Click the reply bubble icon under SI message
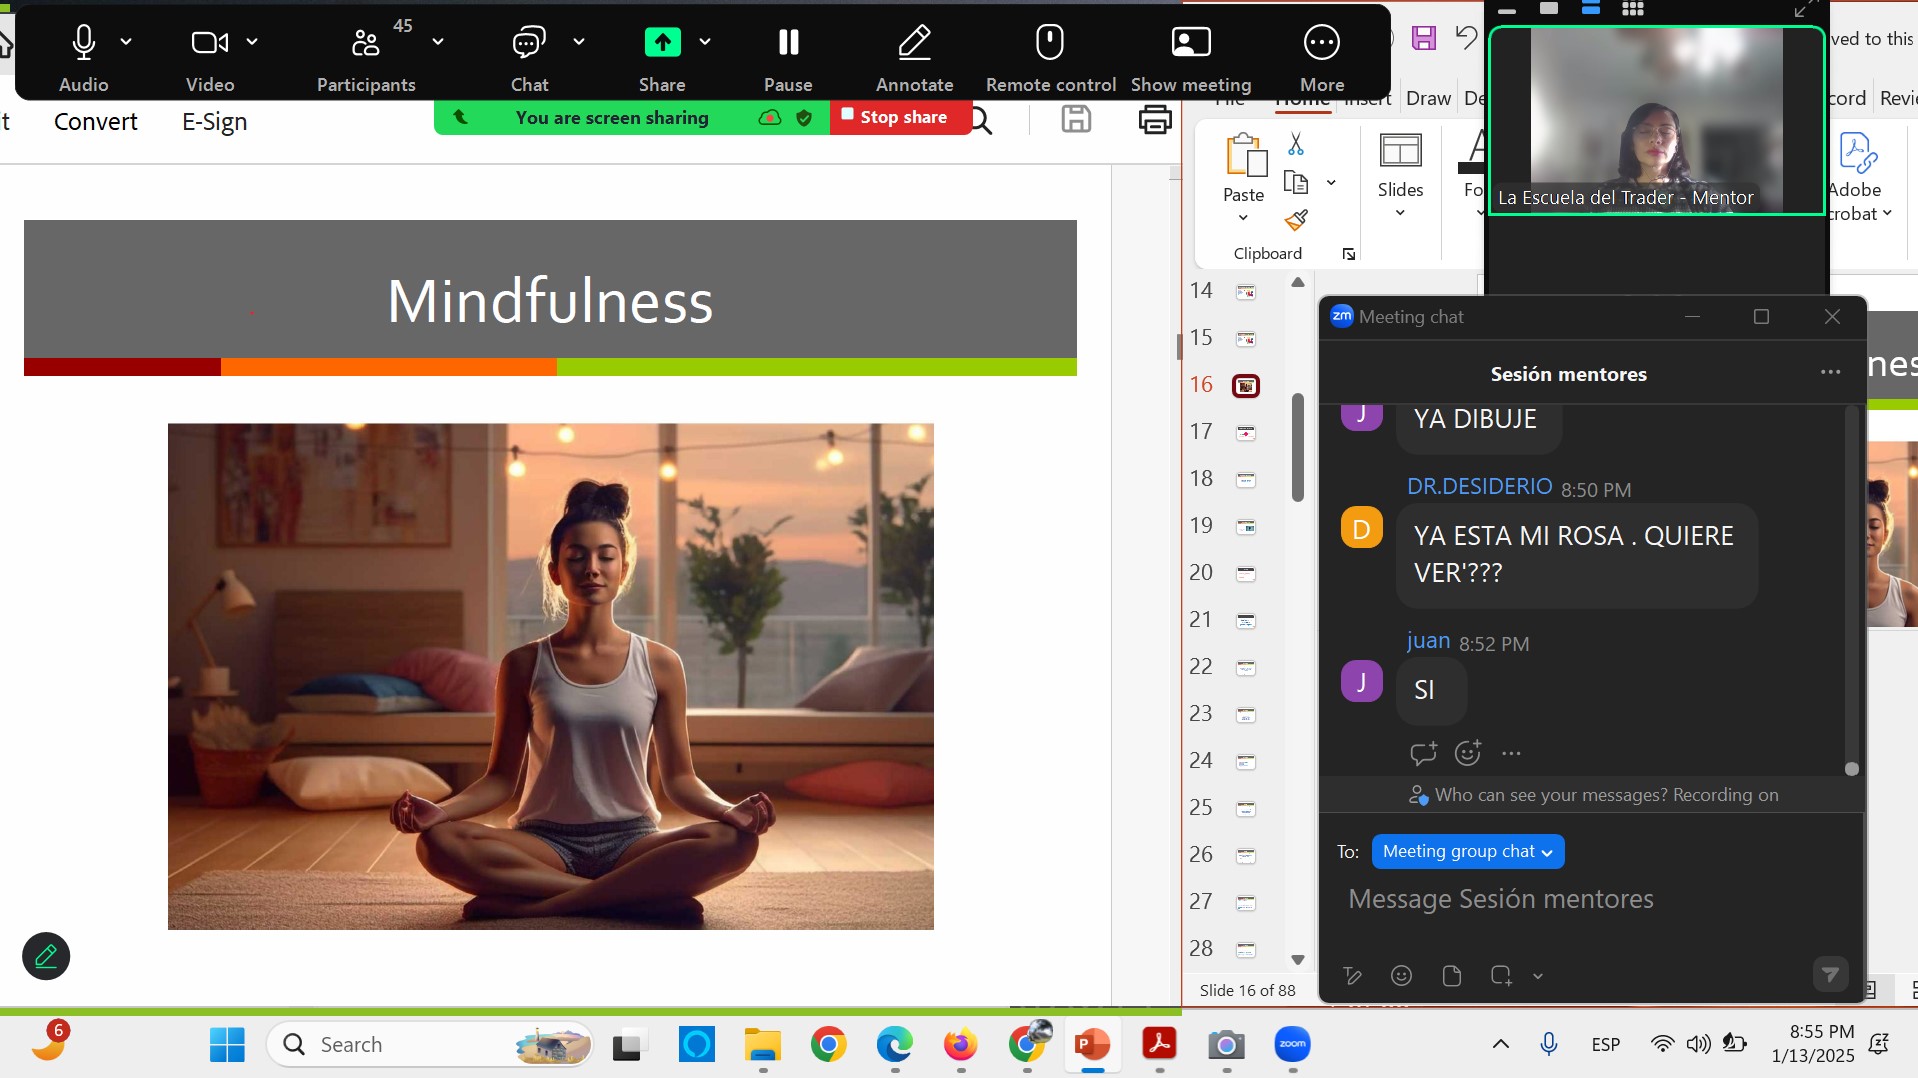1918x1078 pixels. (x=1423, y=753)
